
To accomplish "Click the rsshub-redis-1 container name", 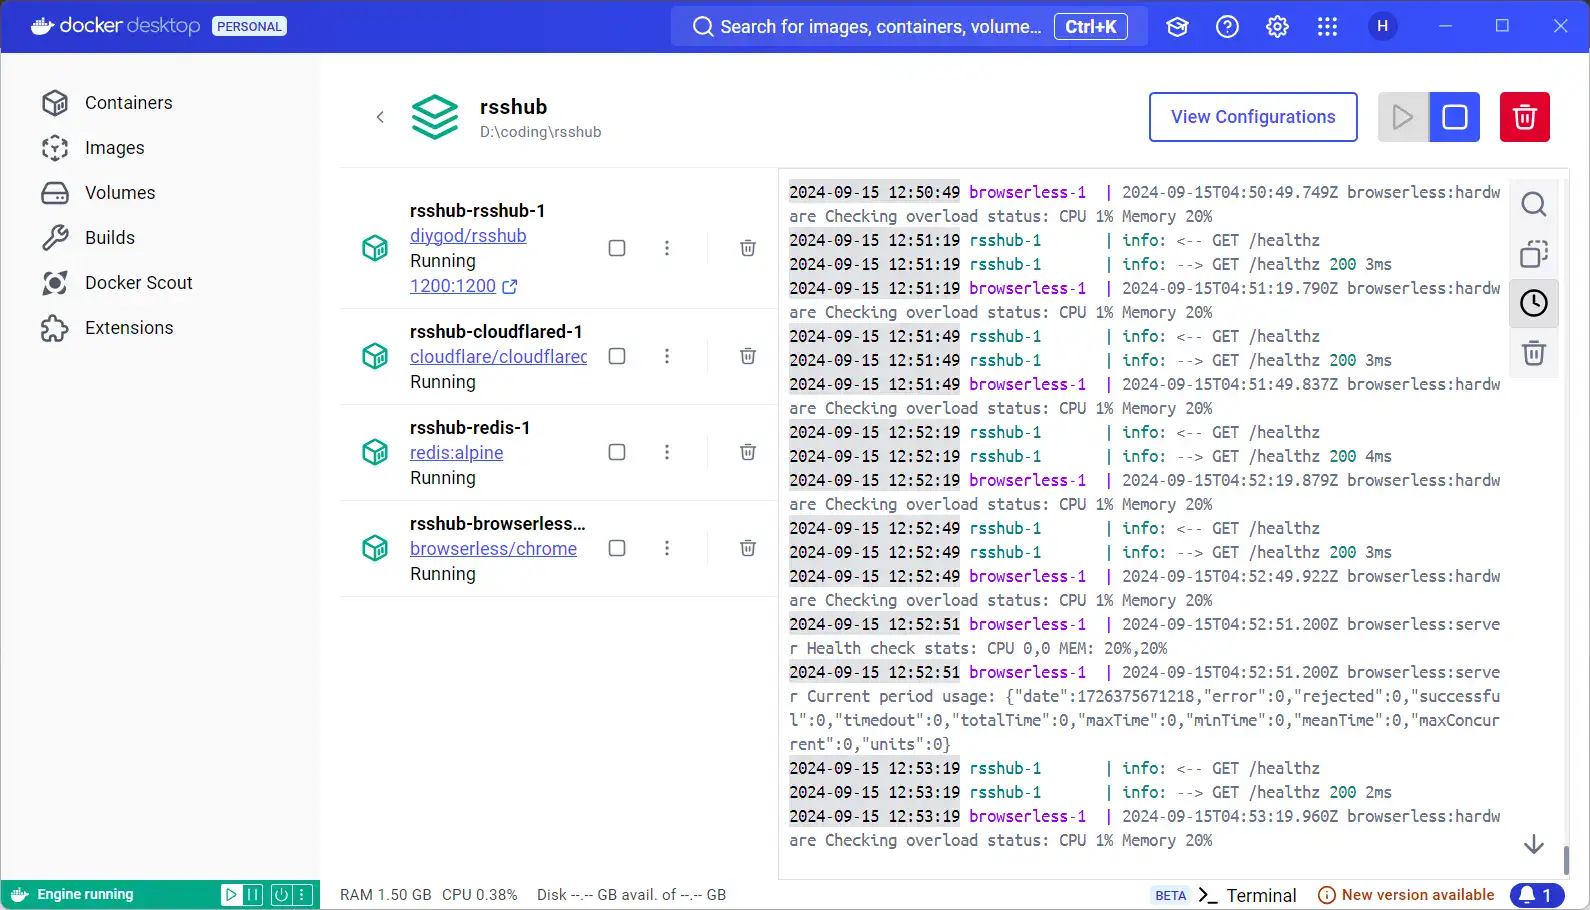I will coord(470,428).
